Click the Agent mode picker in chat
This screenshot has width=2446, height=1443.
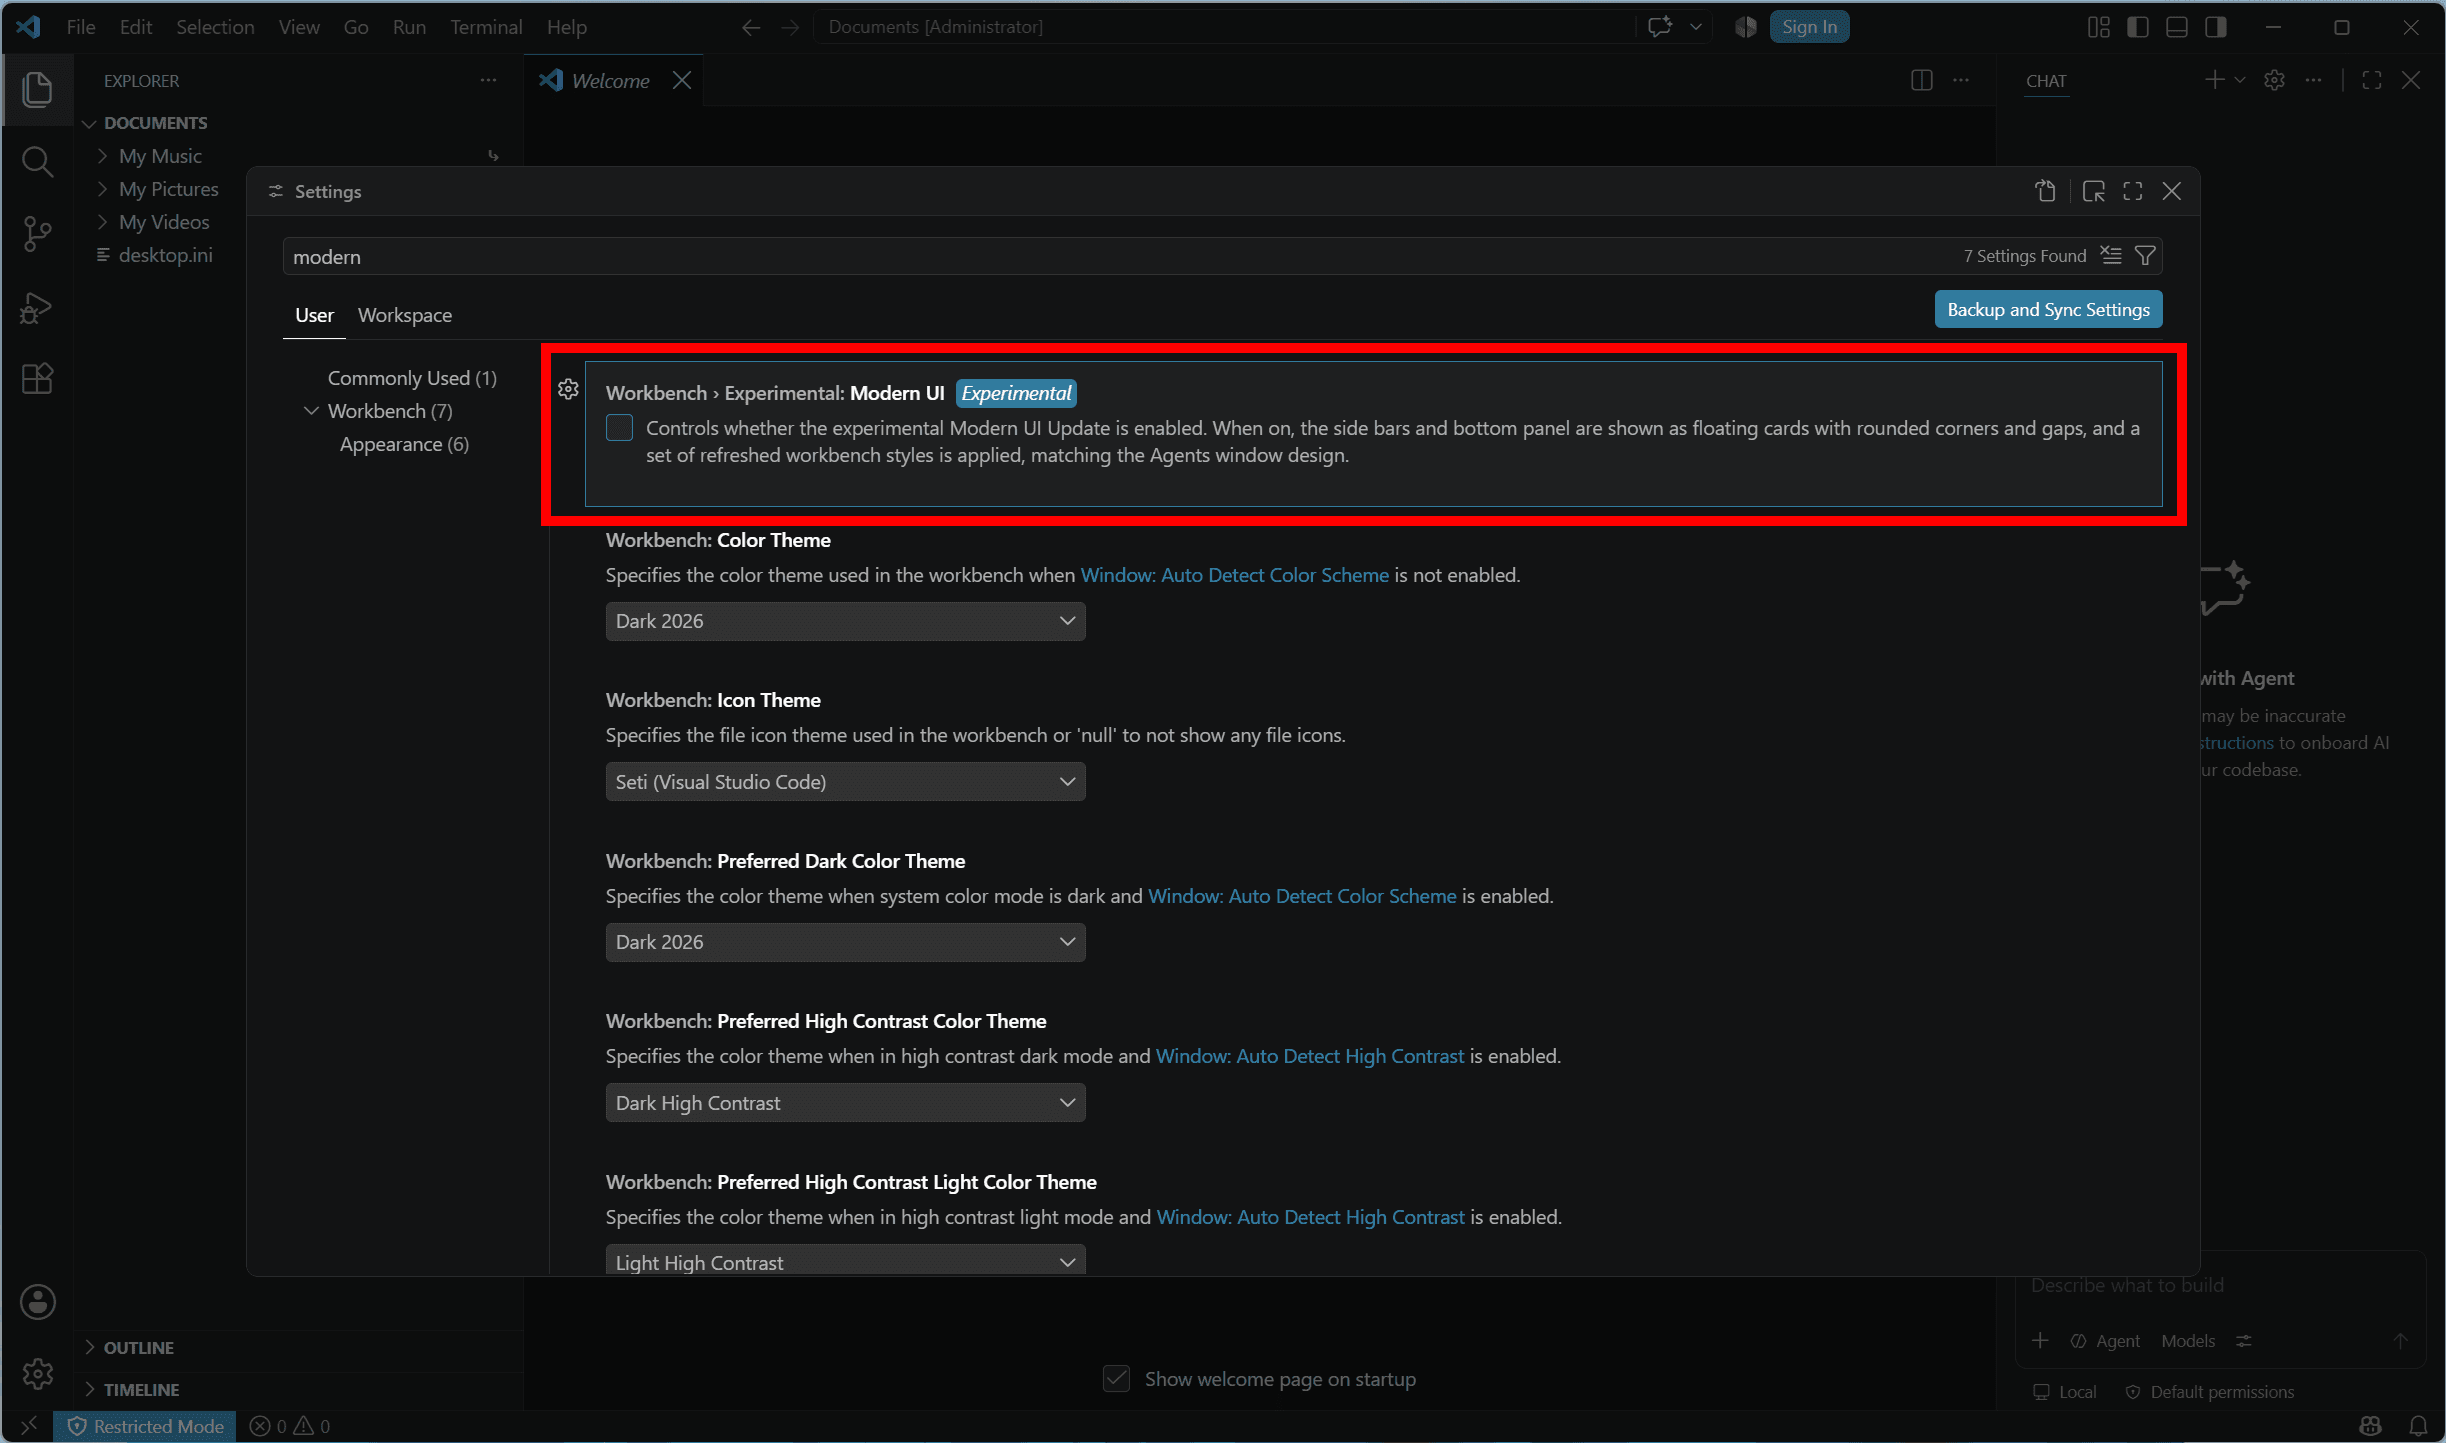[2105, 1340]
